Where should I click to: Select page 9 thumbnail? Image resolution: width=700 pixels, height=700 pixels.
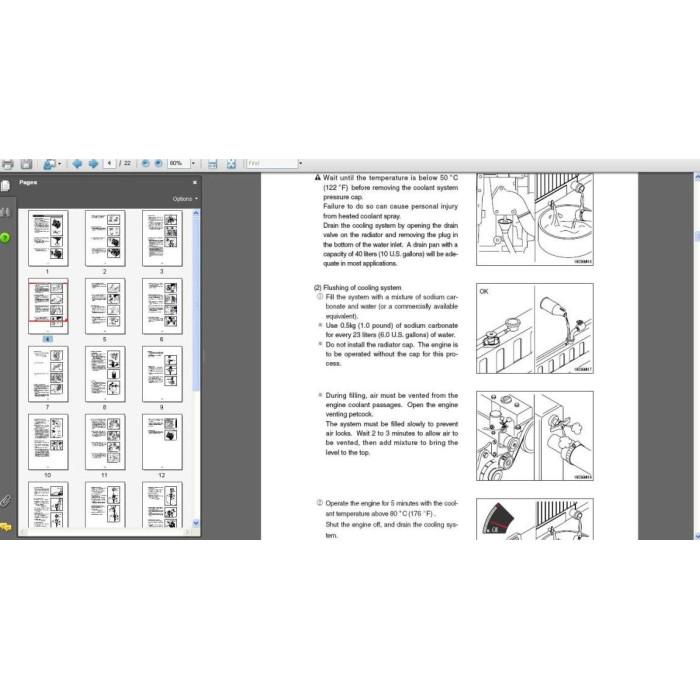click(162, 374)
